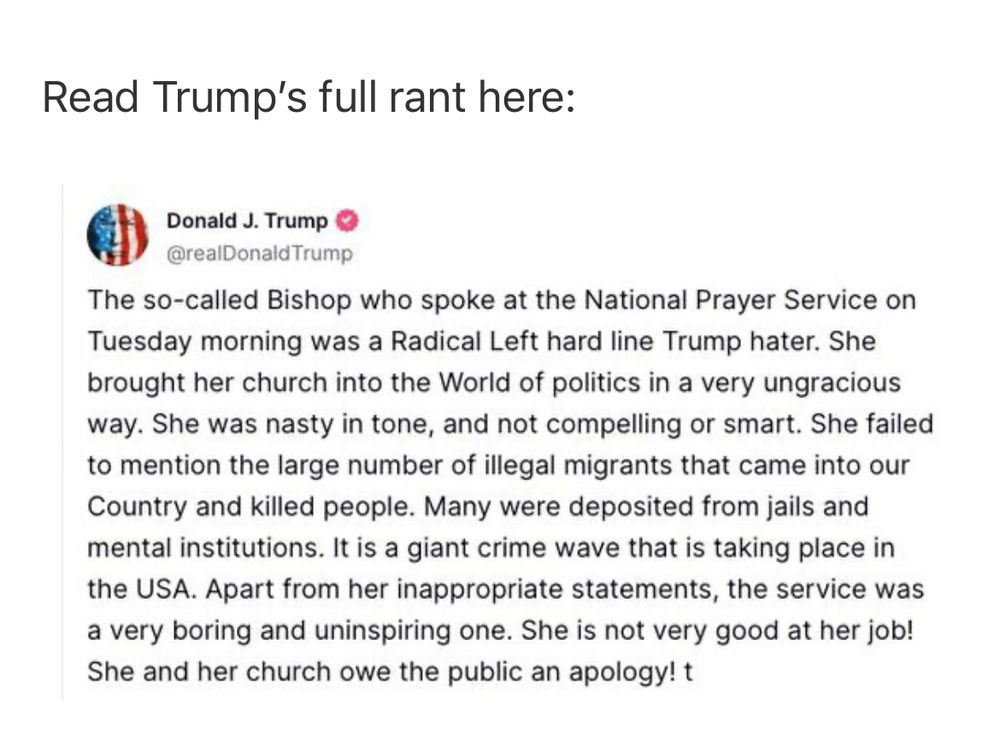Click the words "mental institutions"
This screenshot has height=745, width=1000.
point(205,548)
